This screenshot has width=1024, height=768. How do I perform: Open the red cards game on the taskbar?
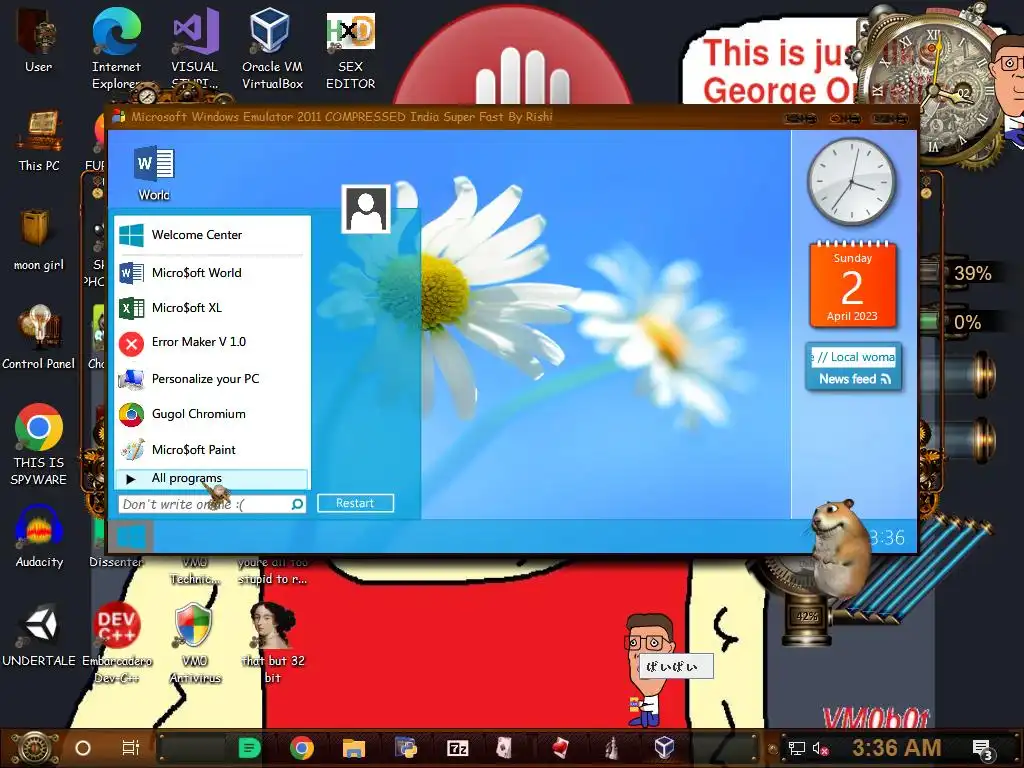pyautogui.click(x=560, y=747)
